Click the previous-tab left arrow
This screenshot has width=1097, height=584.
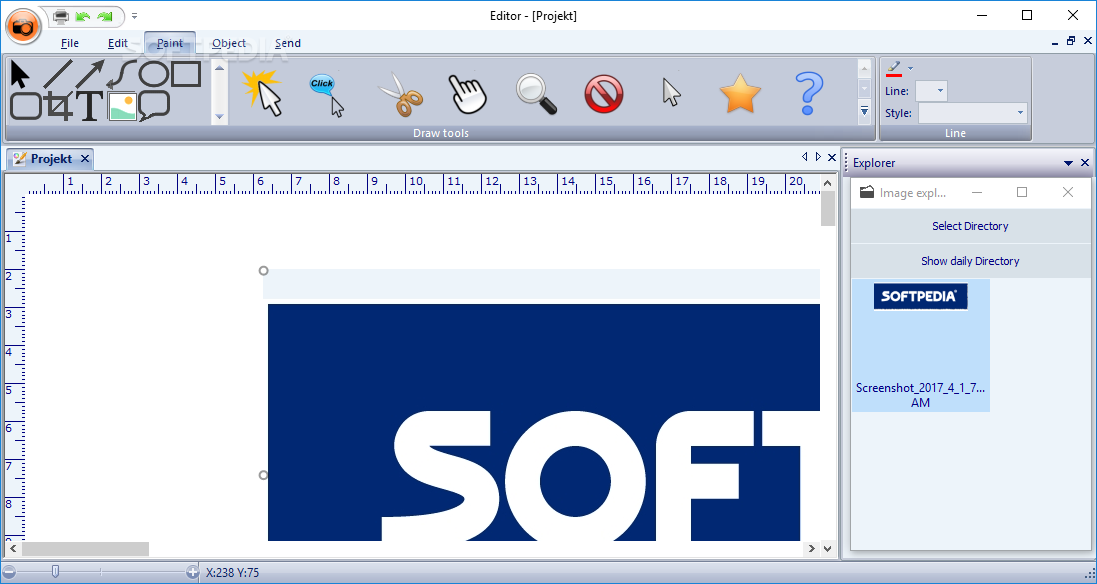tap(805, 157)
